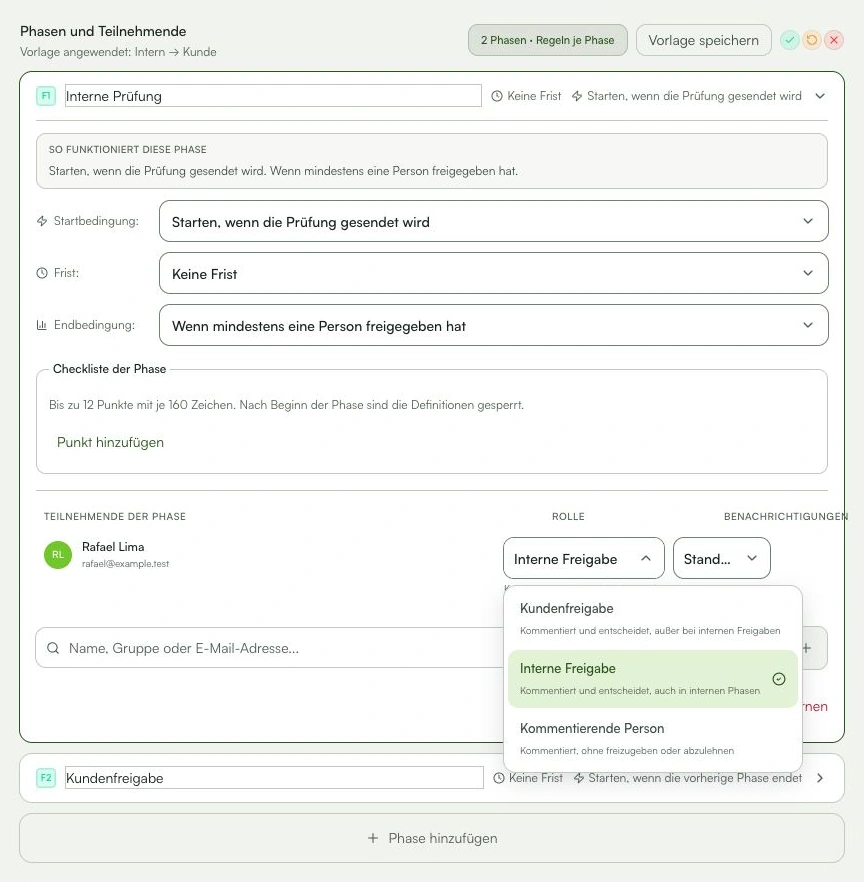Click the red X discard icon
Viewport: 864px width, 882px height.
point(834,40)
